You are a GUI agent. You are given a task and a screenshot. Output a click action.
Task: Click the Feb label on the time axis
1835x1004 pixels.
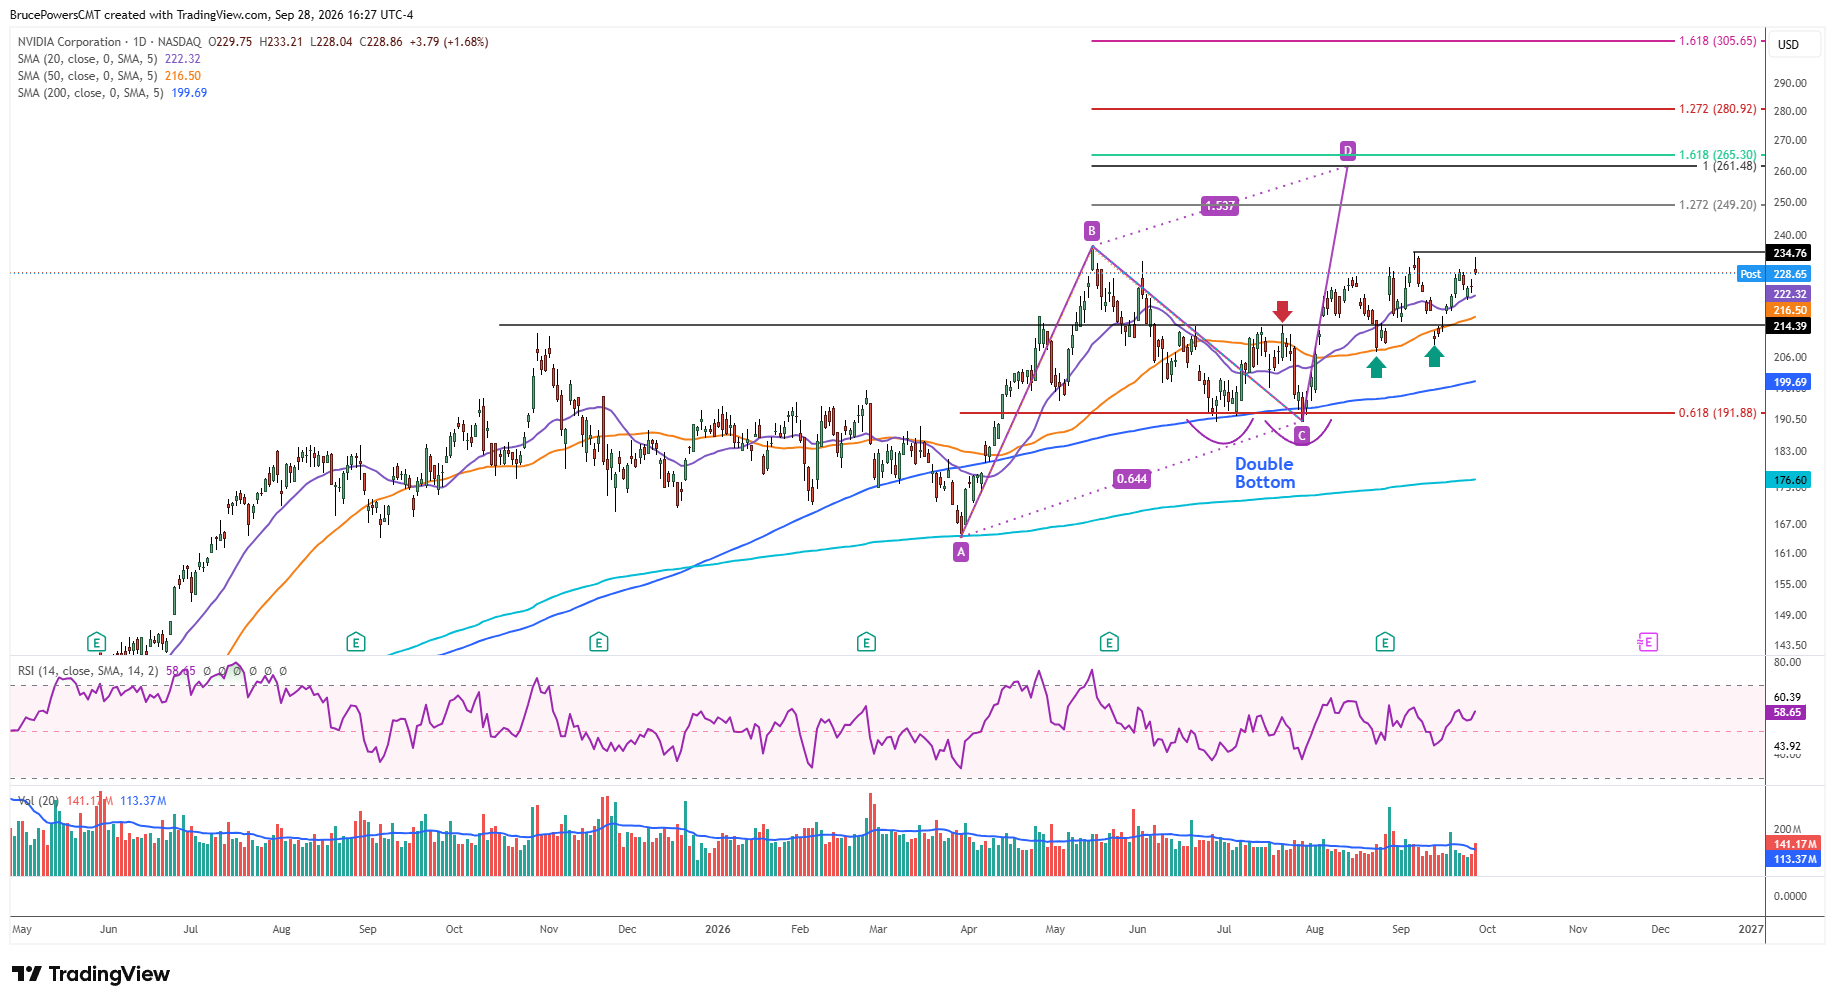point(800,929)
